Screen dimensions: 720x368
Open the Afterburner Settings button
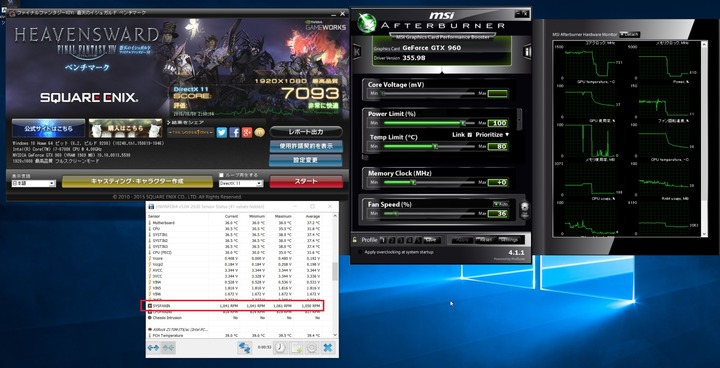tap(508, 240)
